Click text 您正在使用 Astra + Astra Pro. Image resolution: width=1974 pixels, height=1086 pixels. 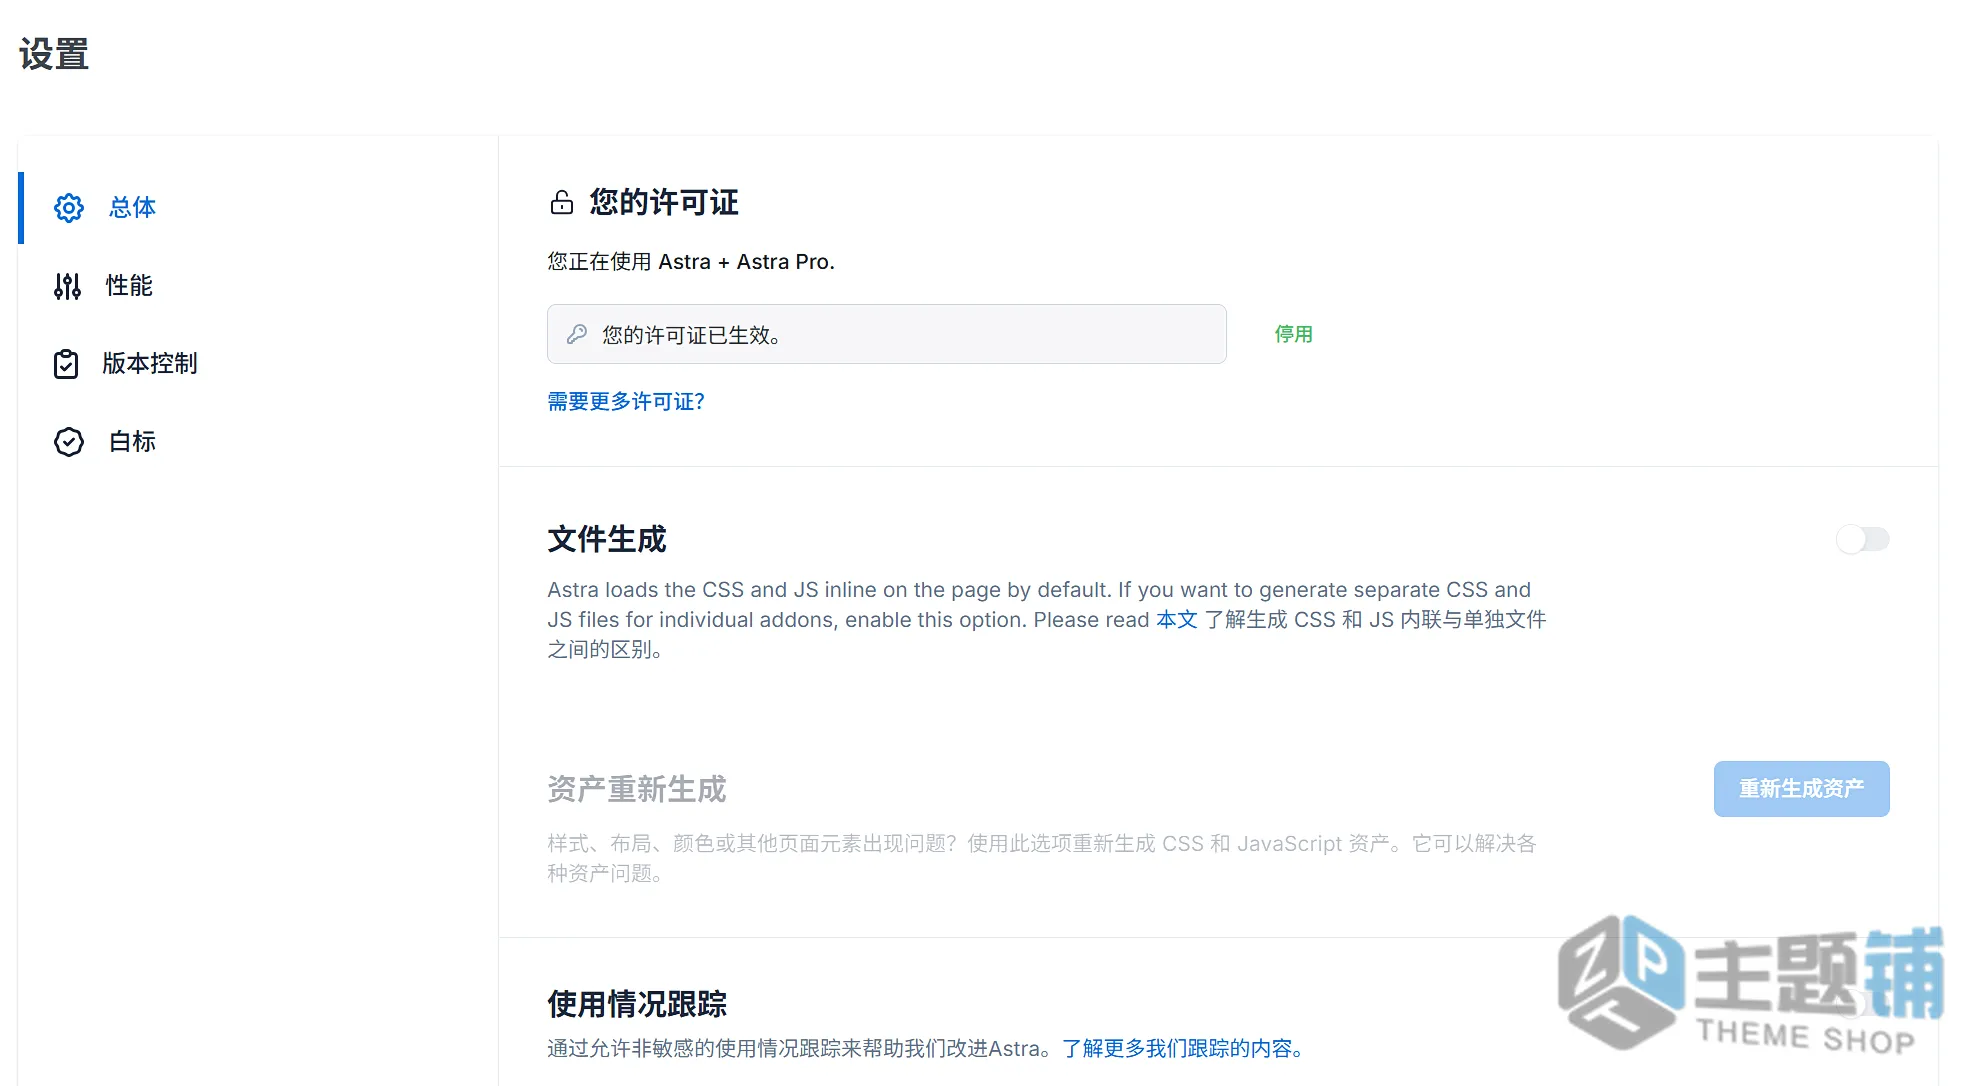tap(691, 262)
